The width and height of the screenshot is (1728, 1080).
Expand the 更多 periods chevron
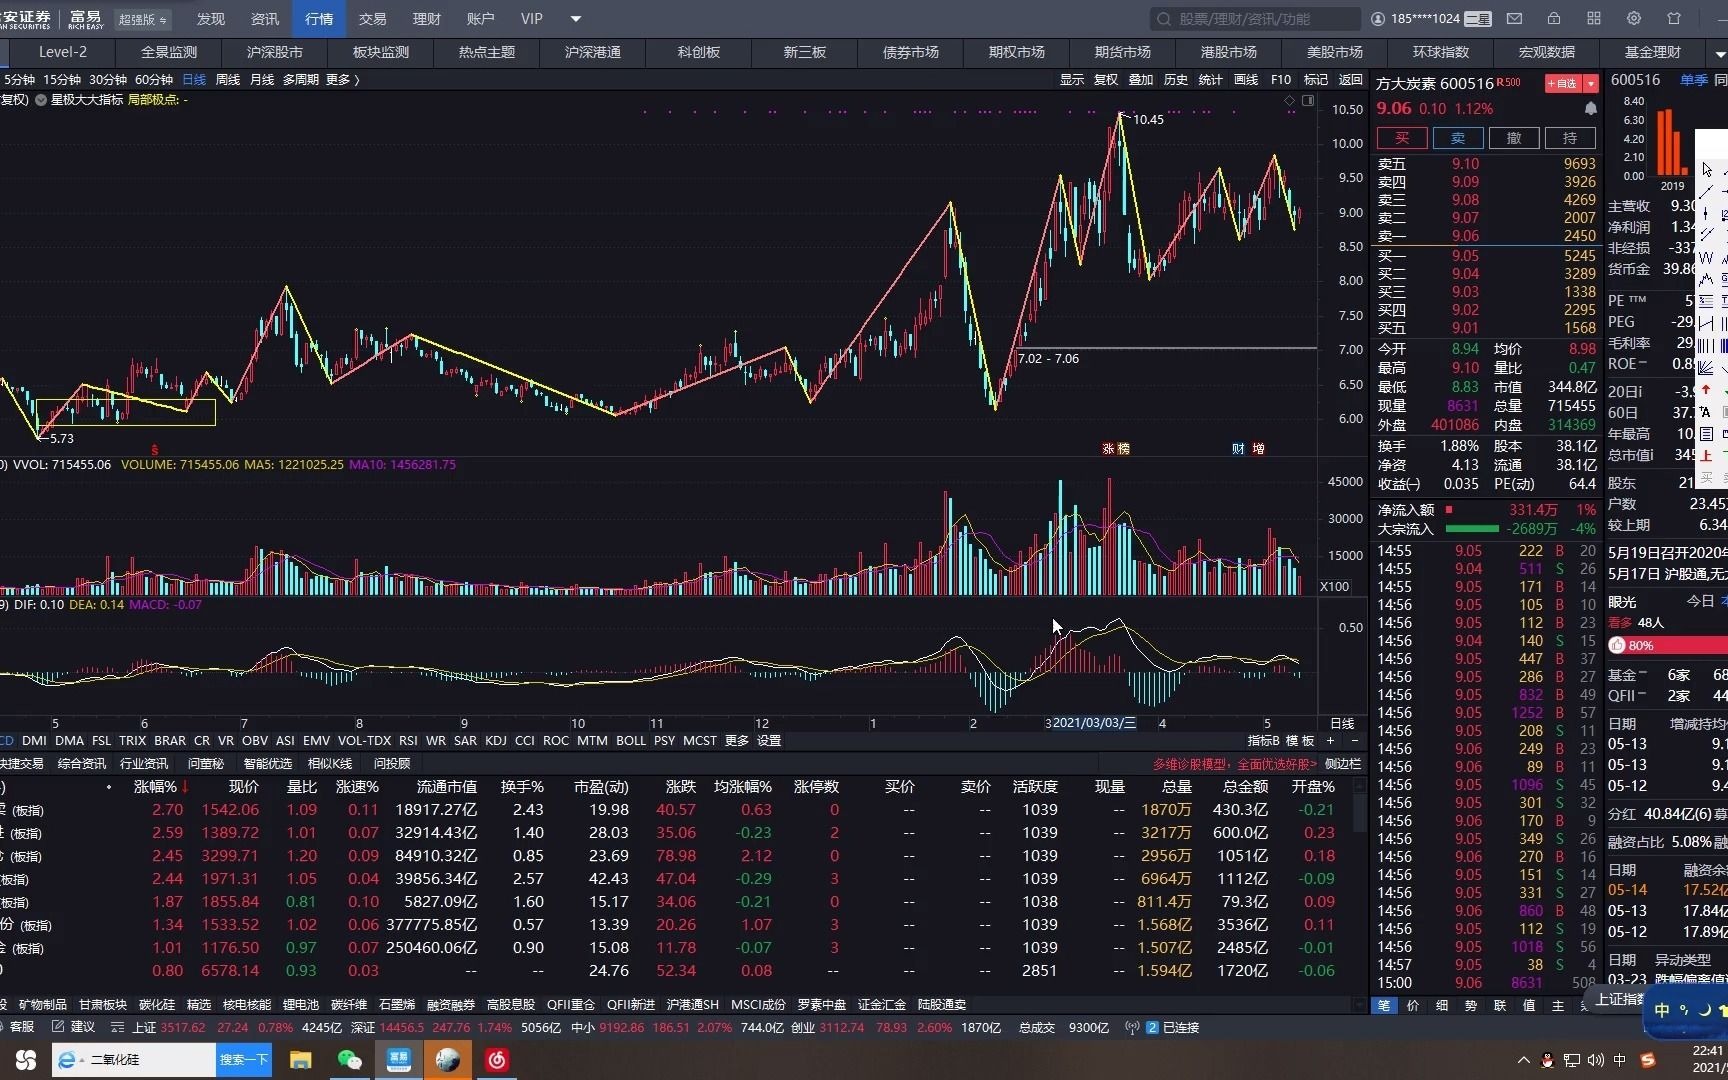[357, 80]
